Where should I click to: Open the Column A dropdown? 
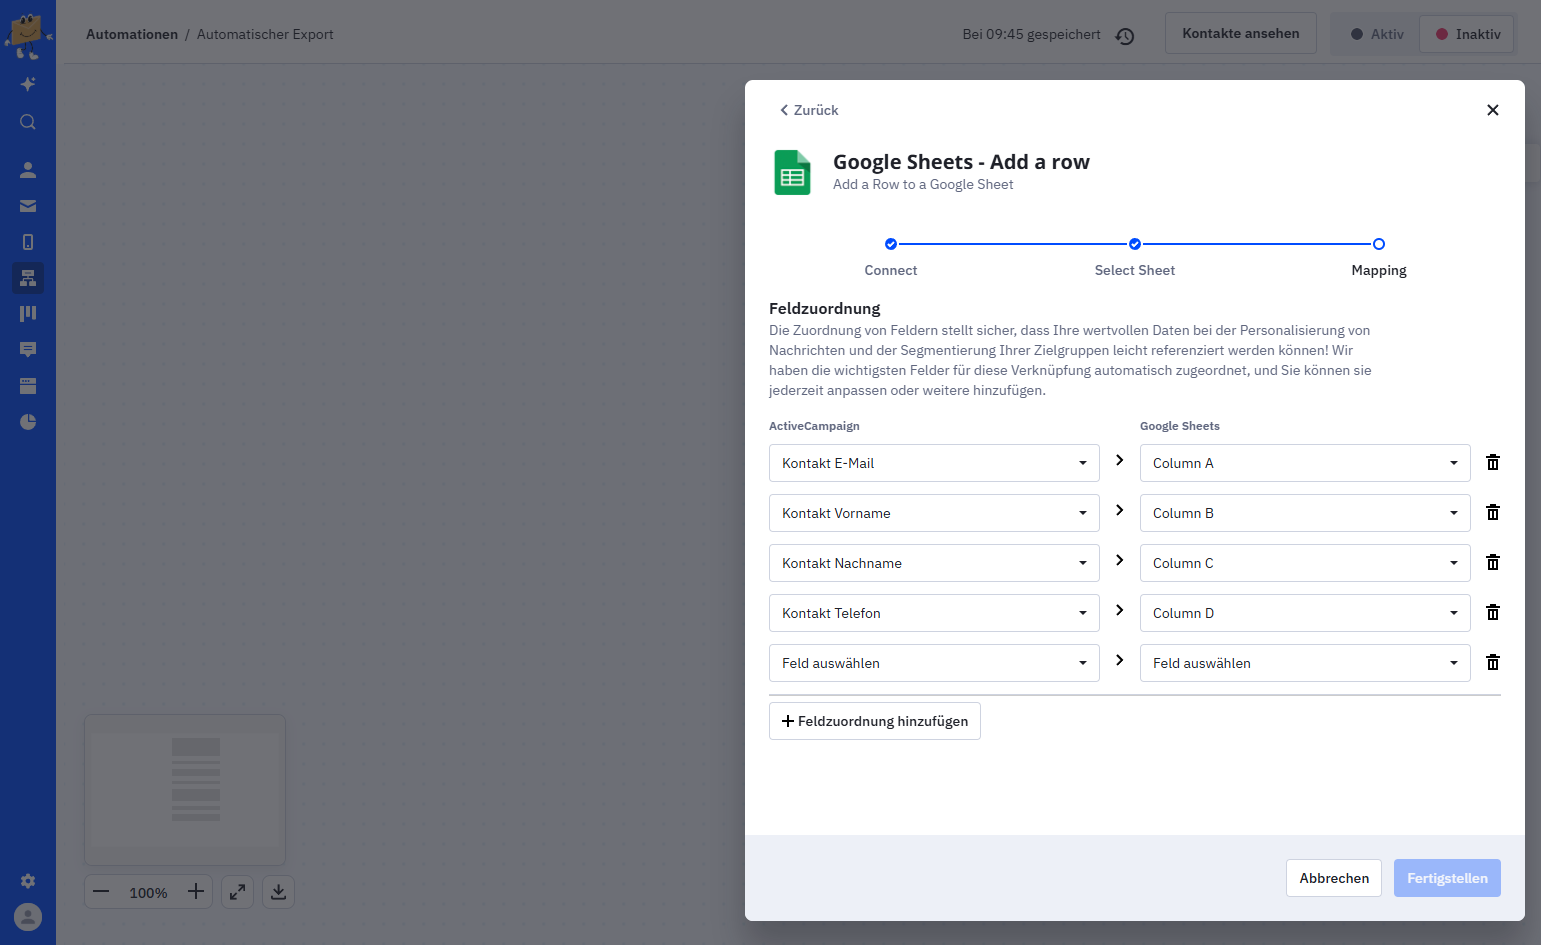(1305, 463)
